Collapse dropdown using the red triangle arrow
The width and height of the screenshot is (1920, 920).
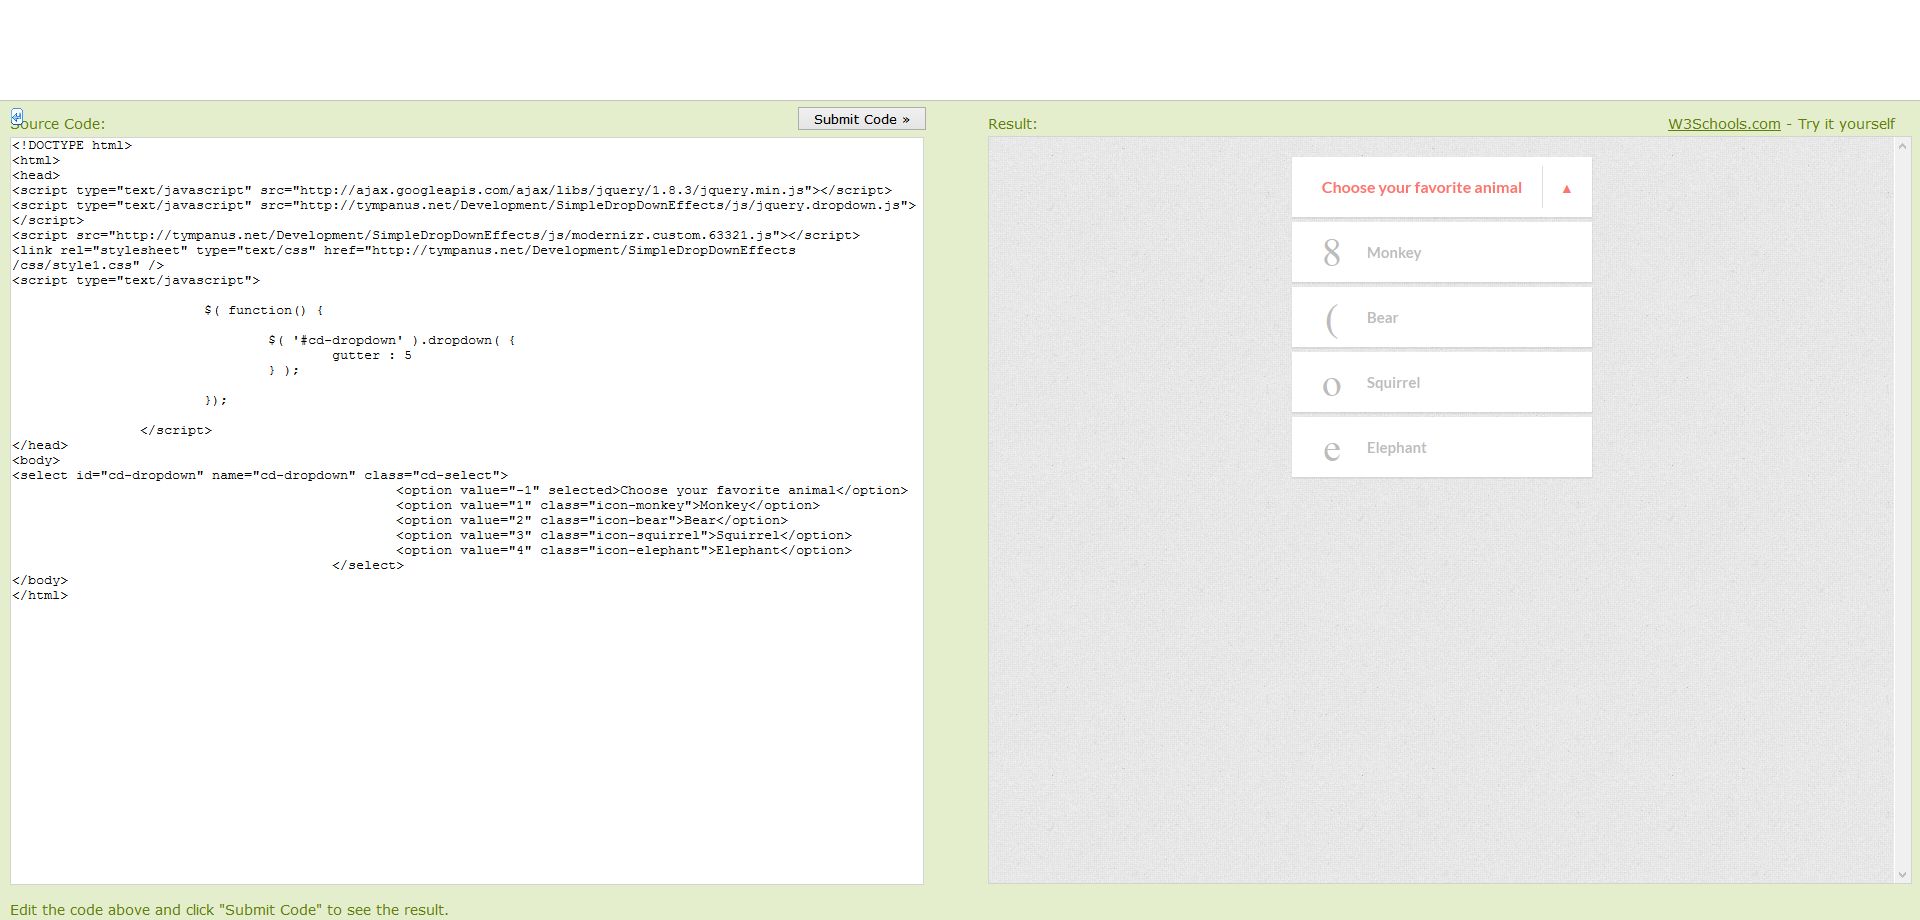tap(1566, 188)
